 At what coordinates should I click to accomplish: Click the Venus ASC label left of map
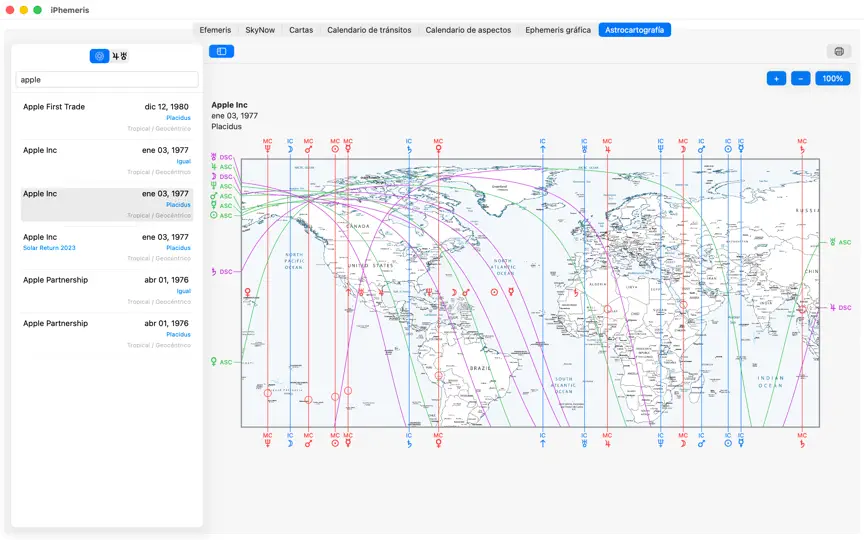click(x=222, y=362)
